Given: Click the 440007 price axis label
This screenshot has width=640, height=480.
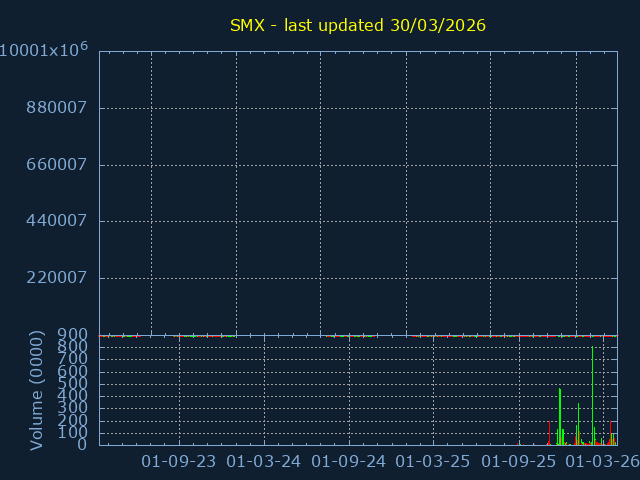Looking at the screenshot, I should click(x=58, y=221).
